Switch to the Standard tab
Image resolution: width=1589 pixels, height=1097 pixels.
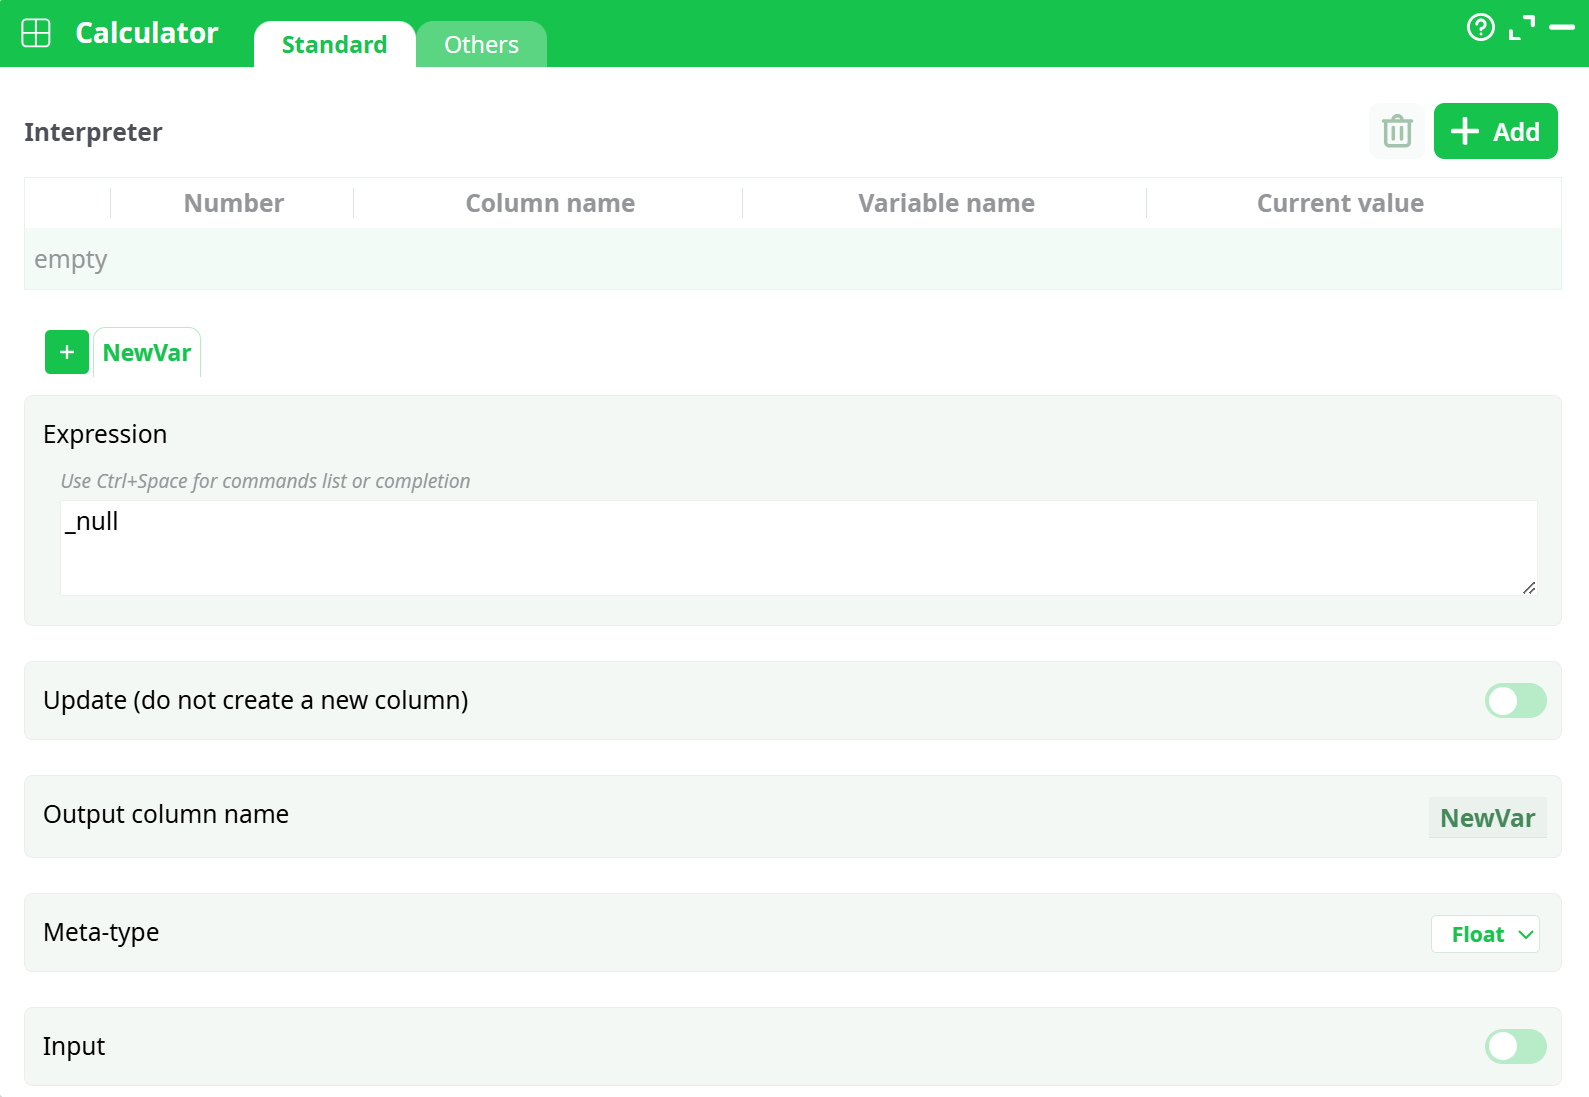334,45
